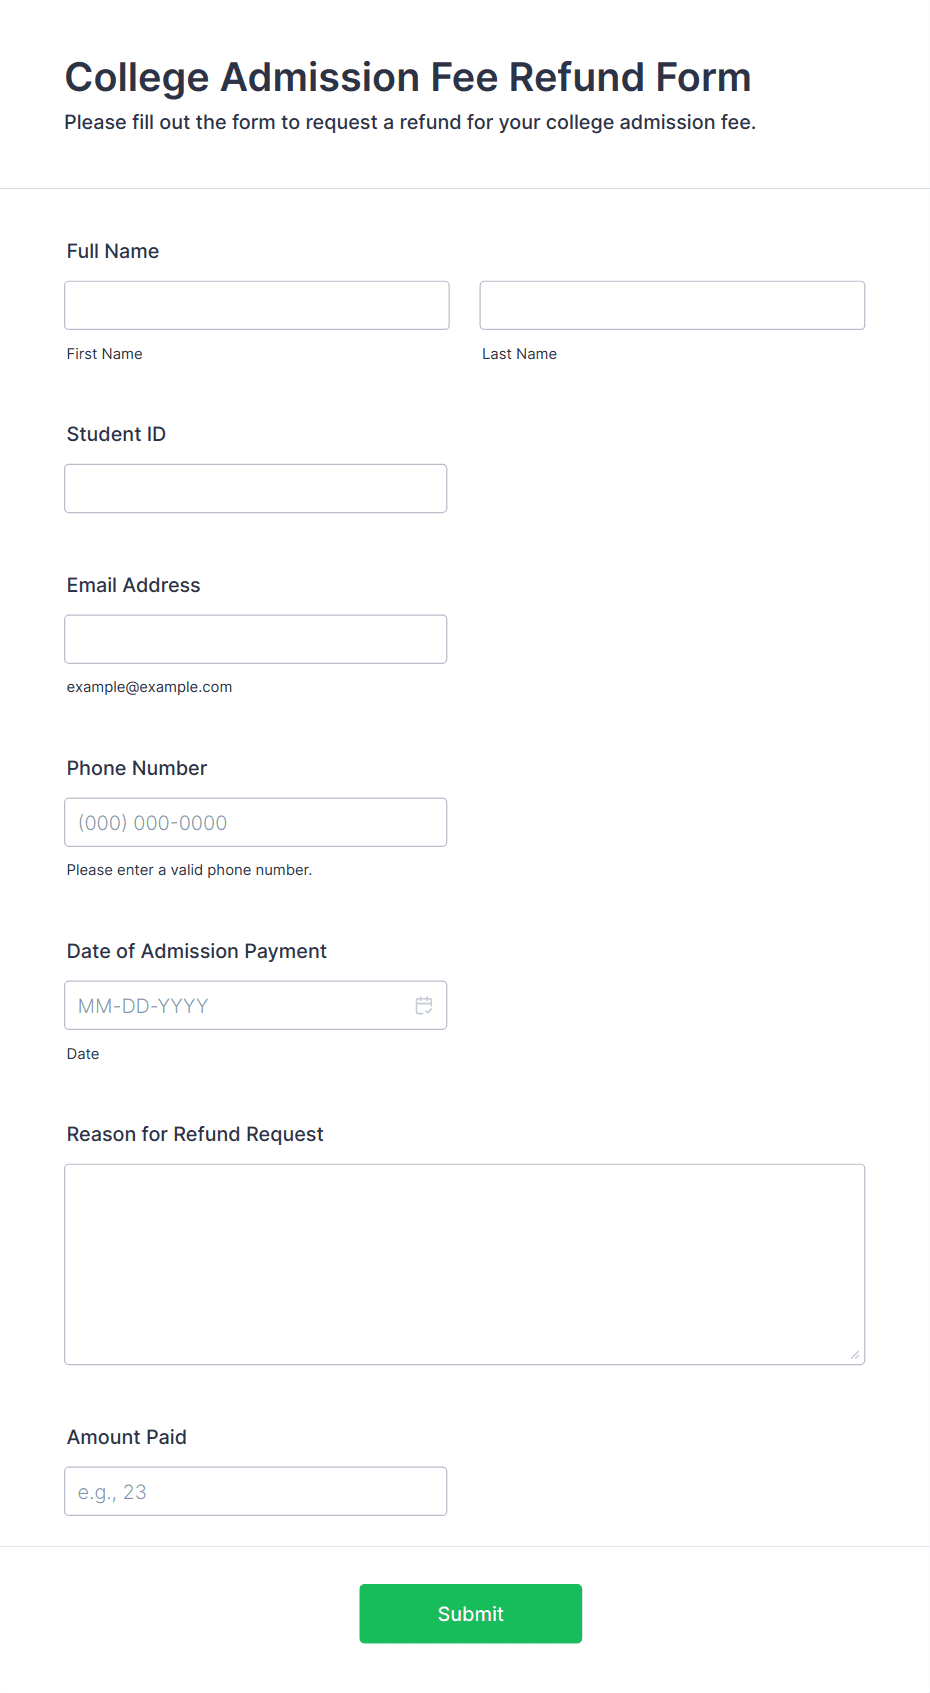Click the Email Address label

[x=134, y=585]
